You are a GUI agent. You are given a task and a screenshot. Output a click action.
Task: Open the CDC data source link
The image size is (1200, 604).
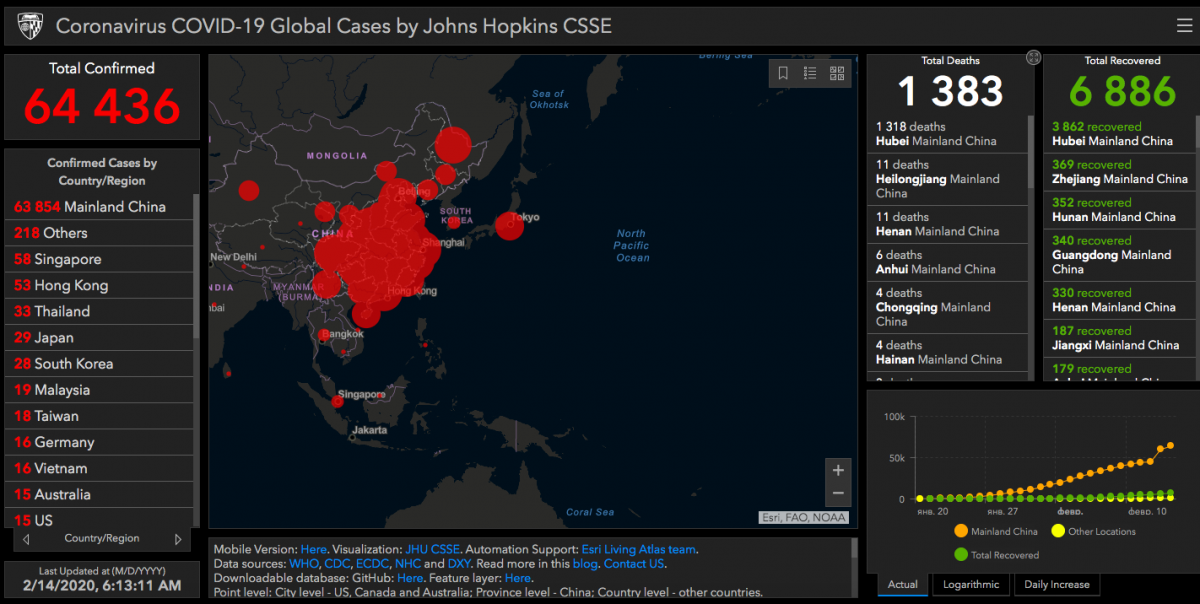point(337,564)
